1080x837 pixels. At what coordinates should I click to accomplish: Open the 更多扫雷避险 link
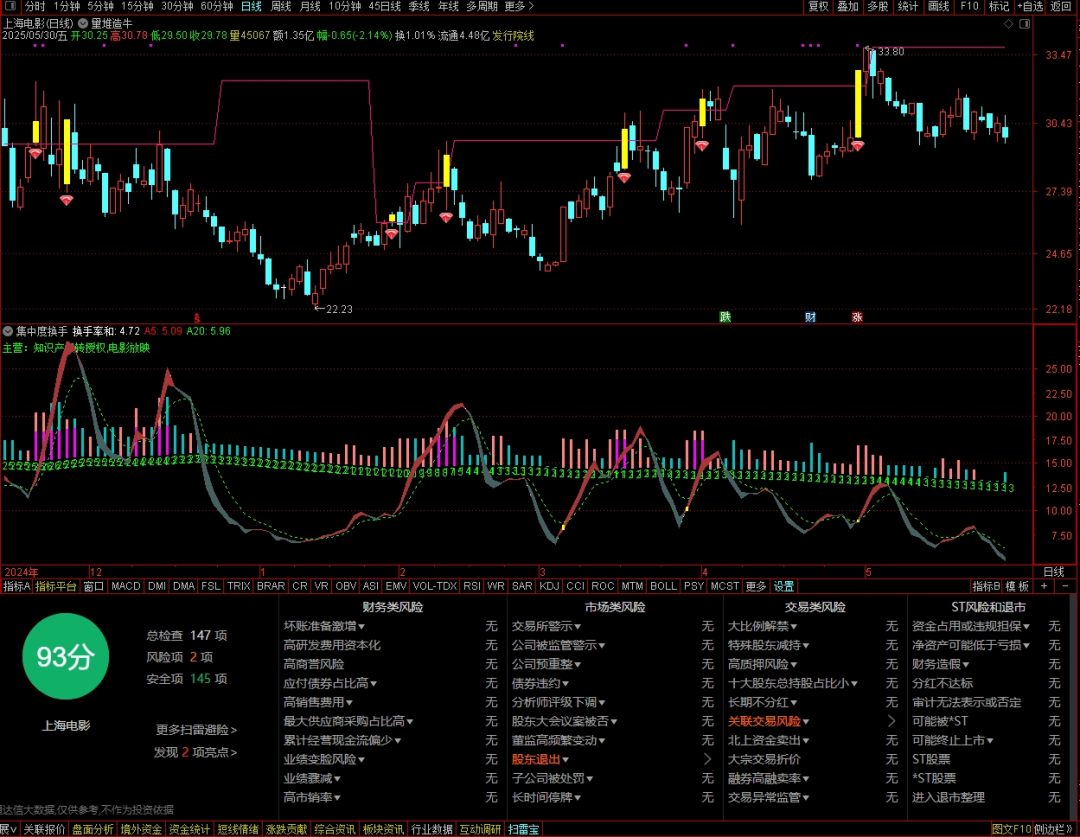(x=196, y=730)
